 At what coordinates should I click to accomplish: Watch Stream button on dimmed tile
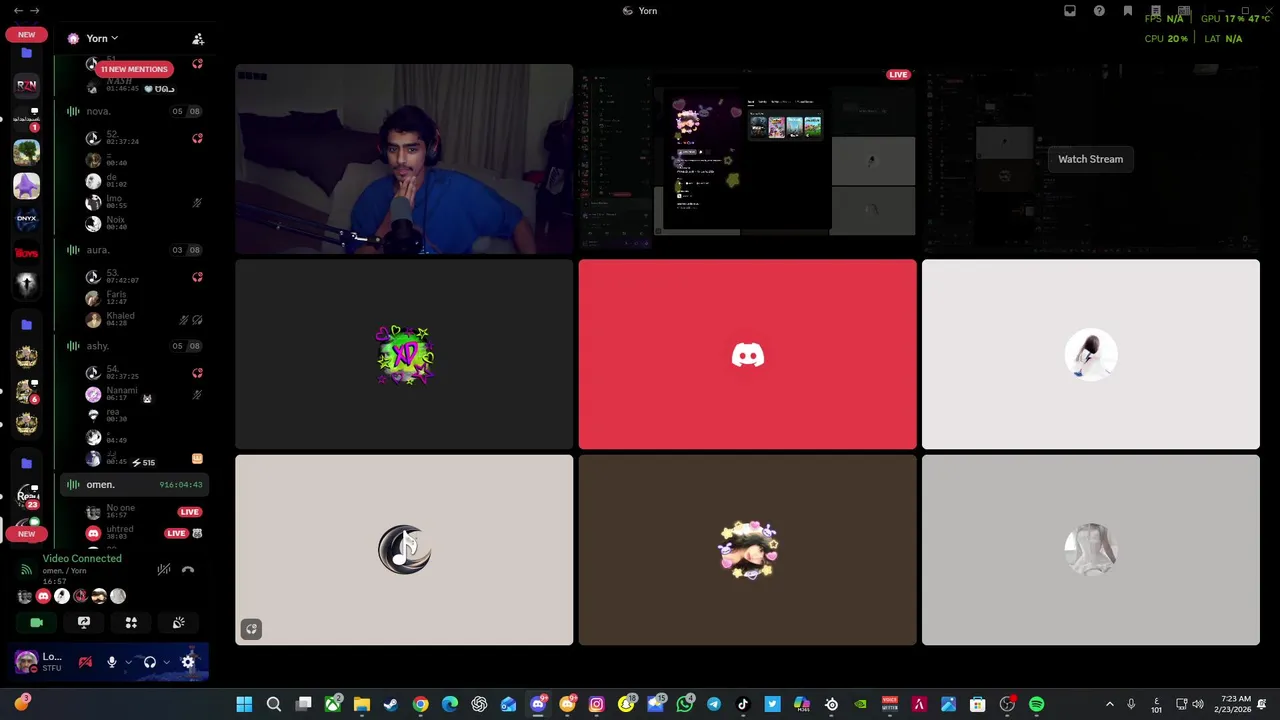coord(1090,159)
